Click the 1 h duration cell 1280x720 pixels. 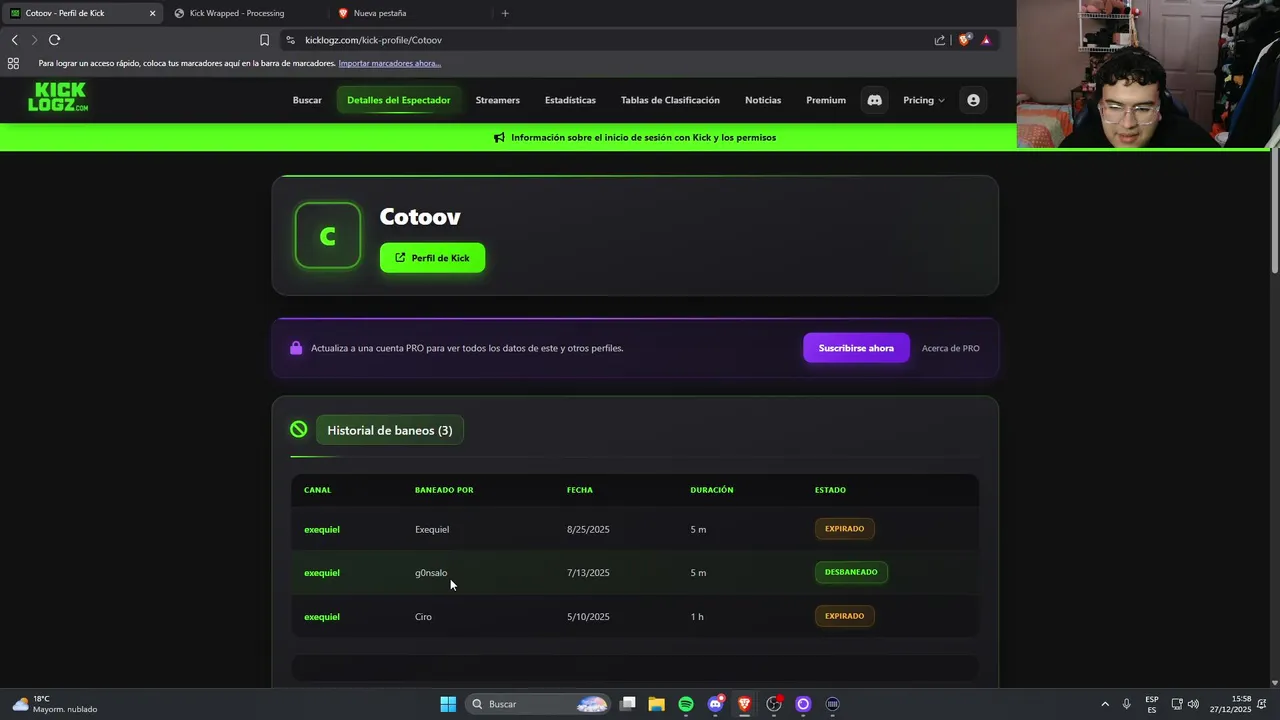click(697, 617)
